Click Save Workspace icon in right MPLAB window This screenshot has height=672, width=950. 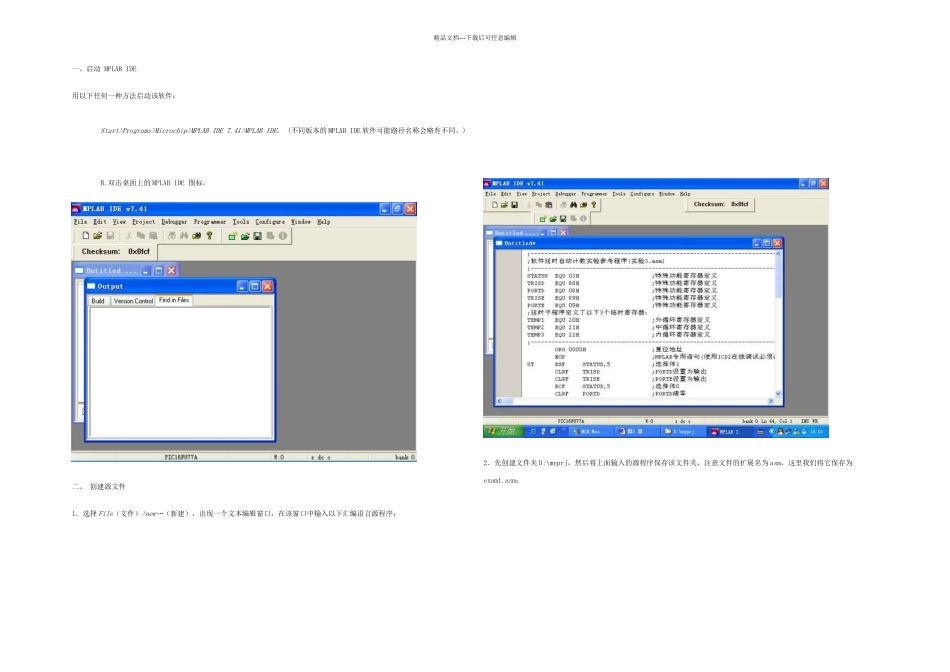point(563,219)
